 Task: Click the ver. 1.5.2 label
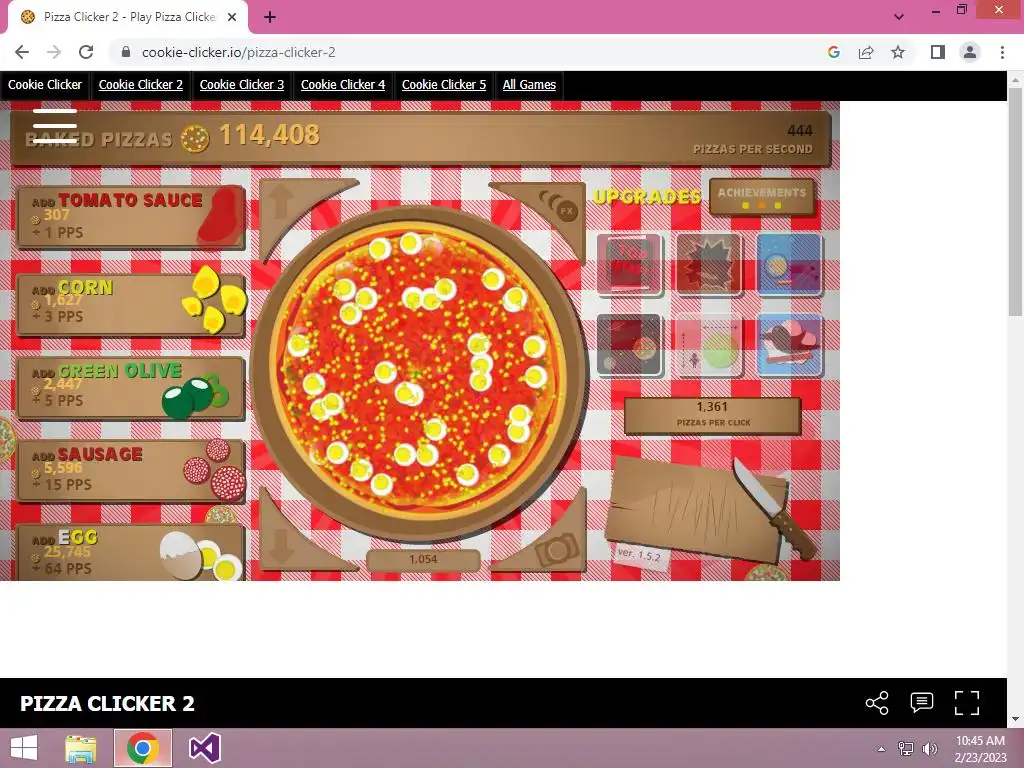click(639, 555)
